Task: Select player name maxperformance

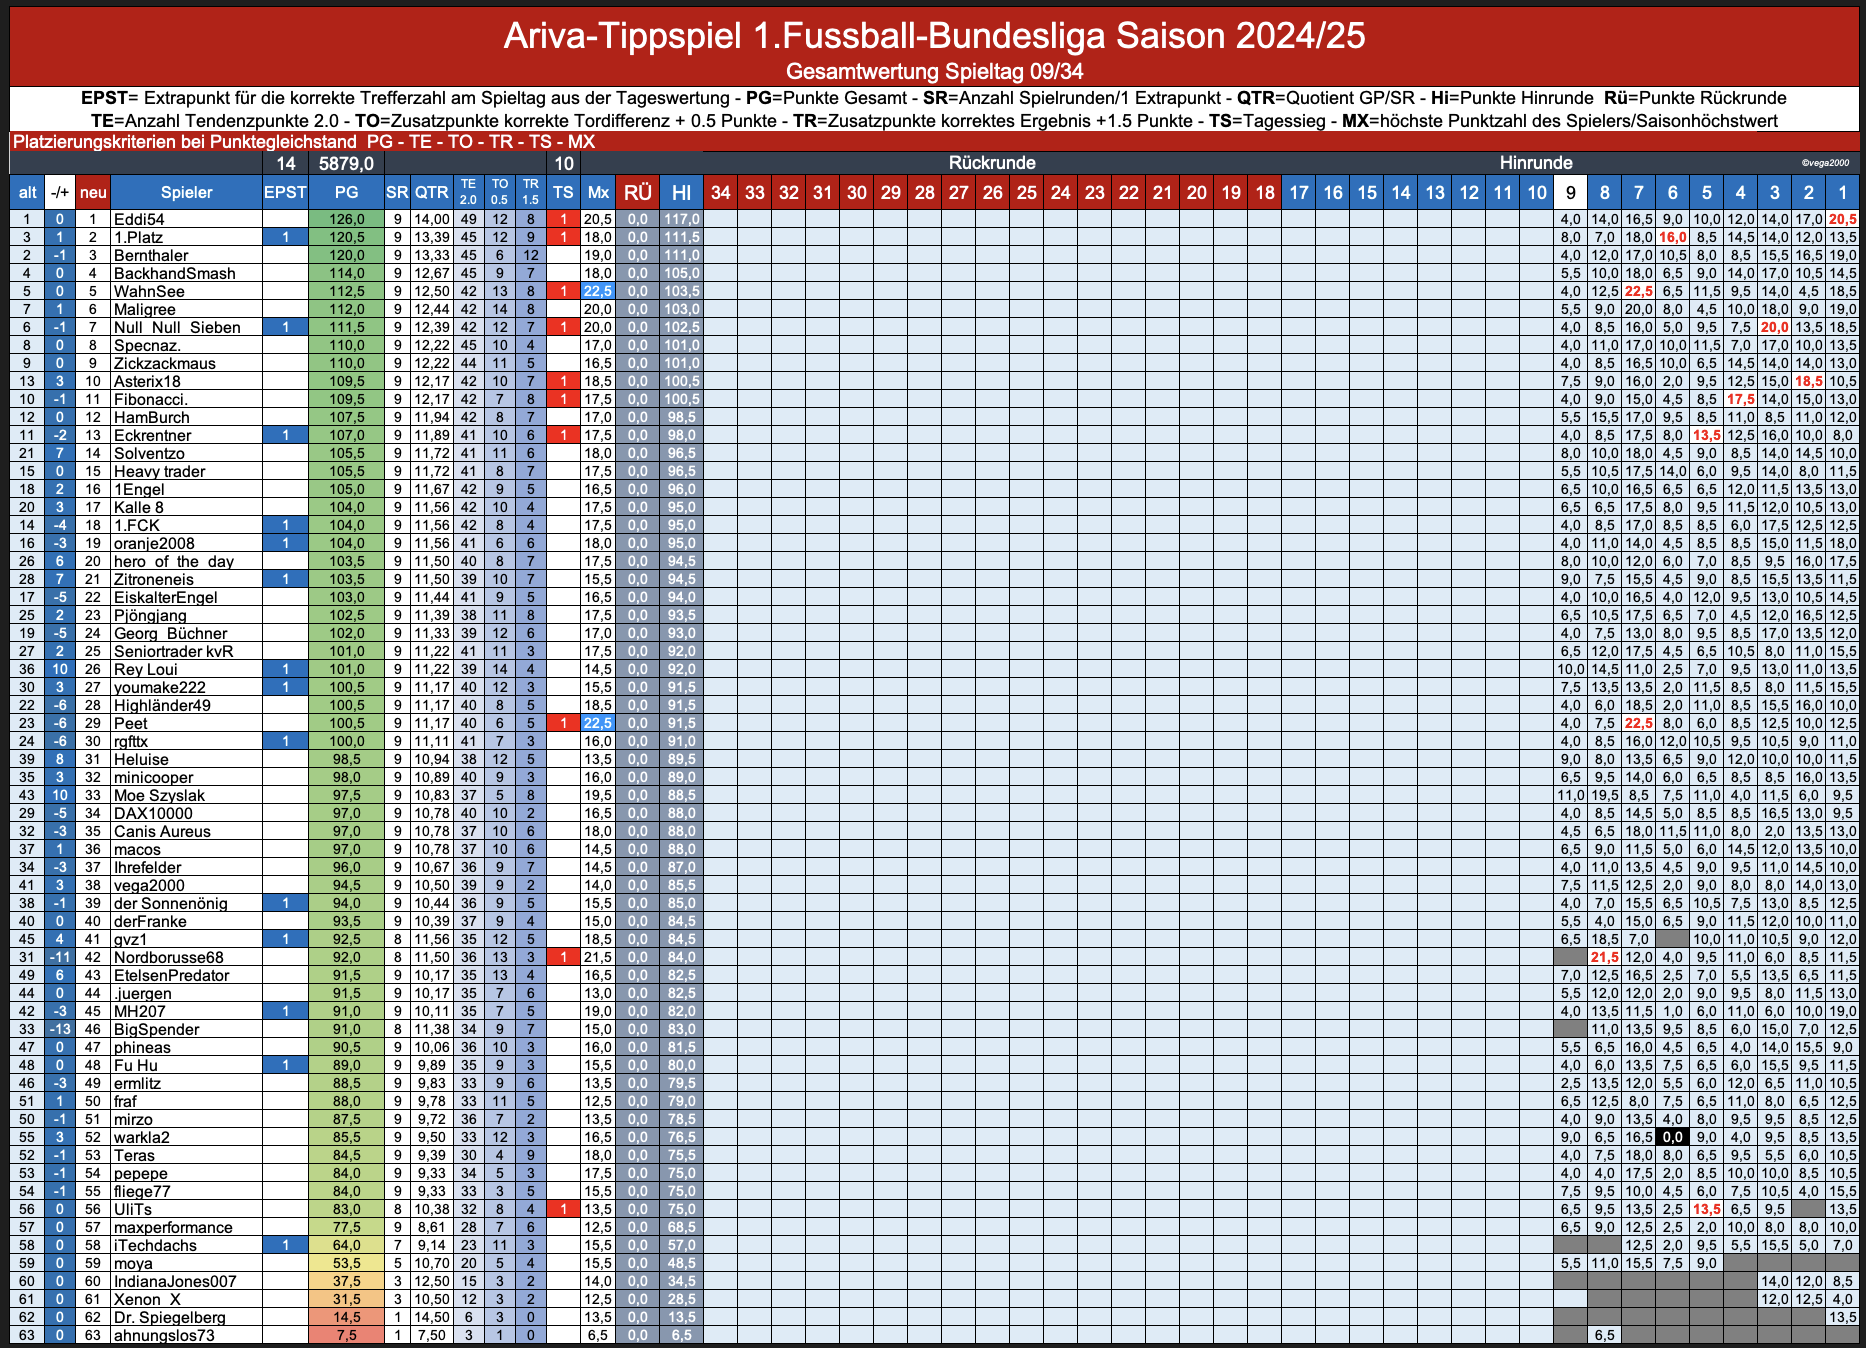Action: tap(173, 1227)
